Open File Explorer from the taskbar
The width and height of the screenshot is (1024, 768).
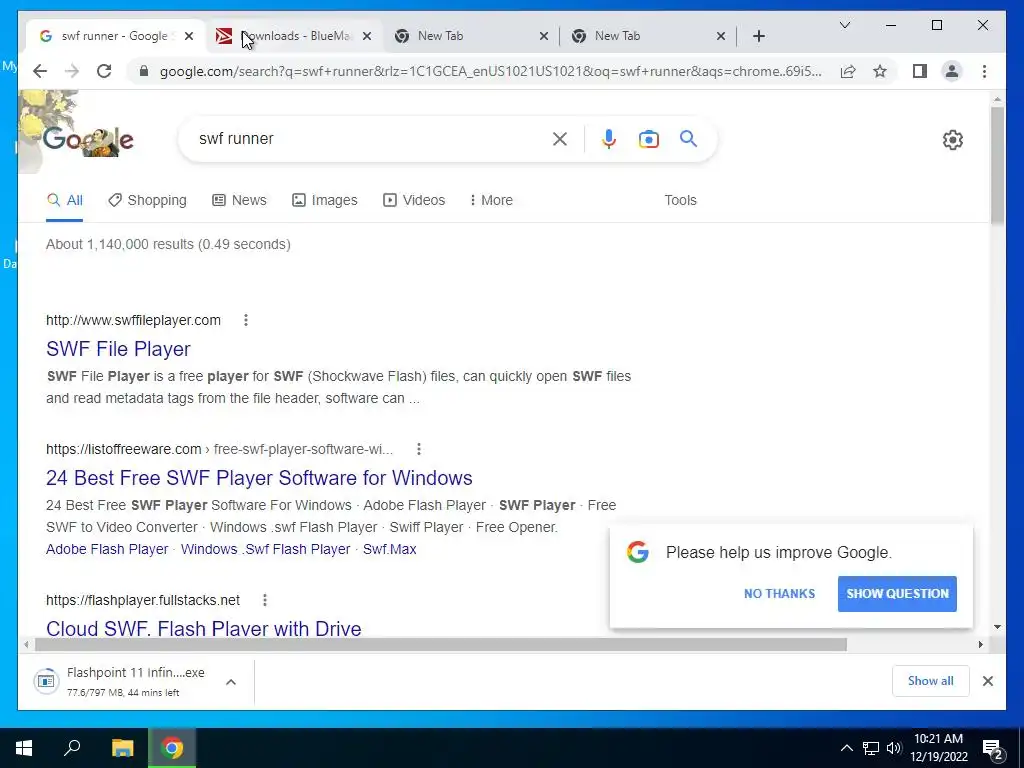coord(122,748)
